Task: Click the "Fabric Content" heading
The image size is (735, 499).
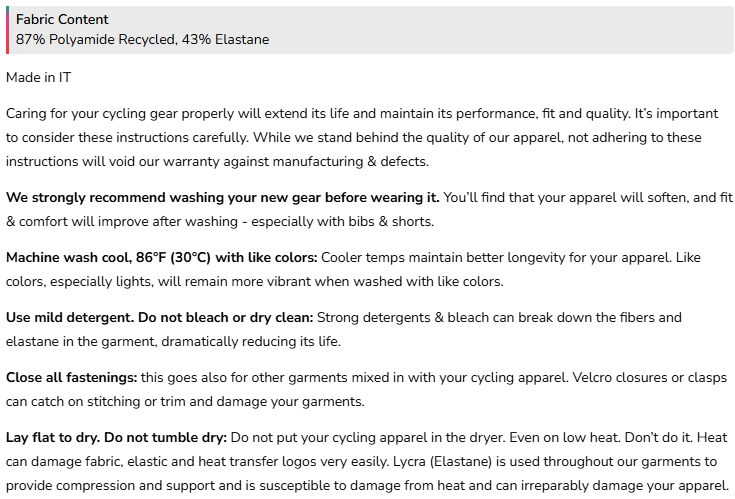Action: click(x=62, y=19)
